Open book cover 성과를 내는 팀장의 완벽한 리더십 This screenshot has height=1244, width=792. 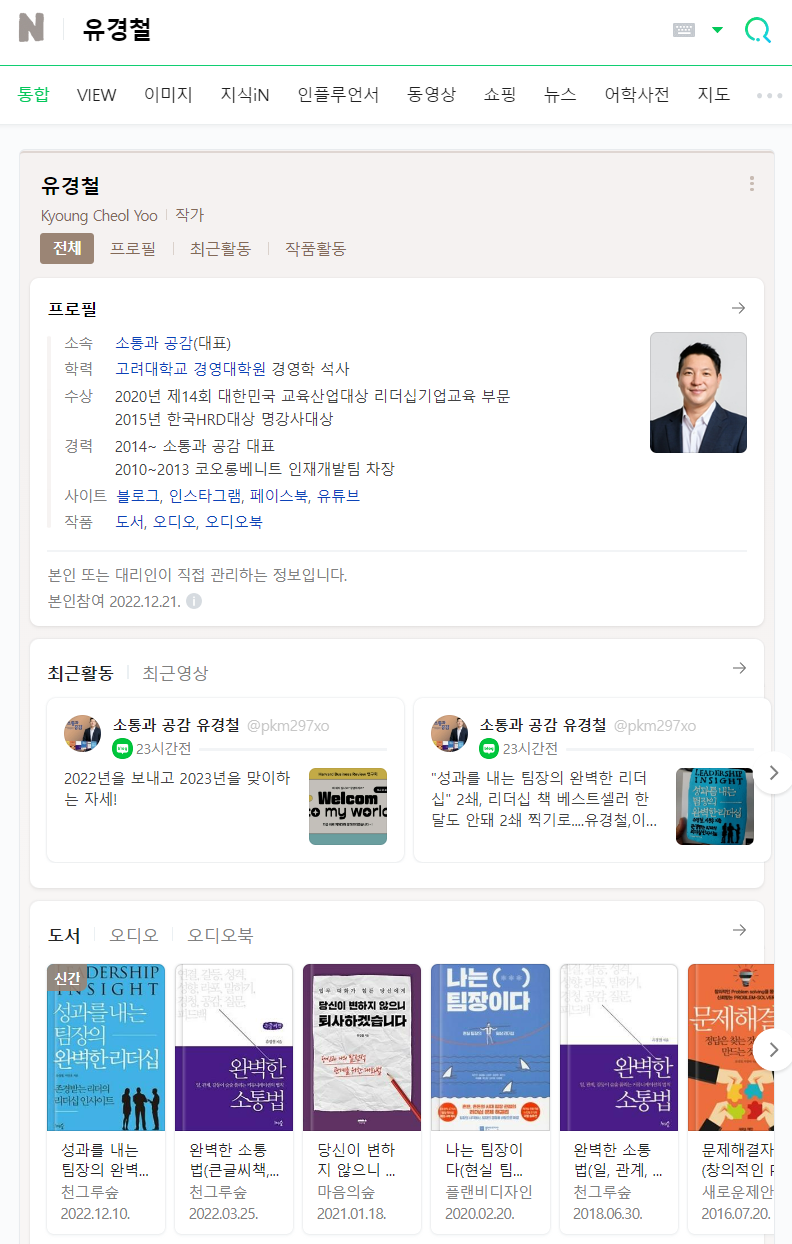(106, 1047)
